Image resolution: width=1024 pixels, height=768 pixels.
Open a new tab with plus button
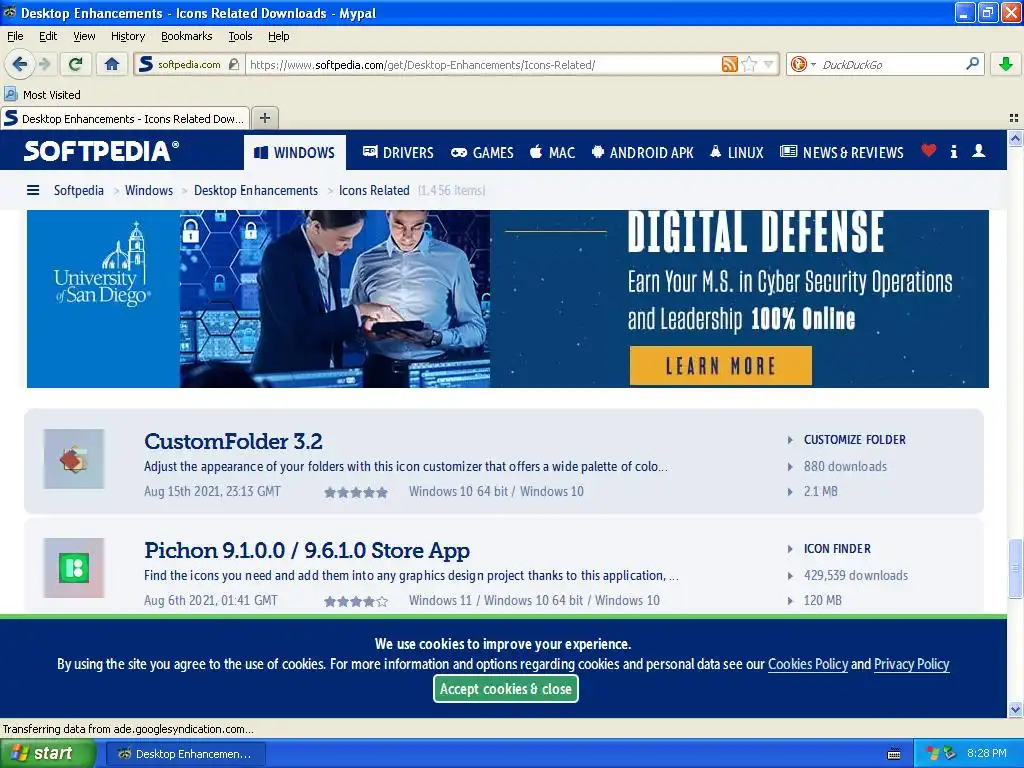[x=264, y=118]
